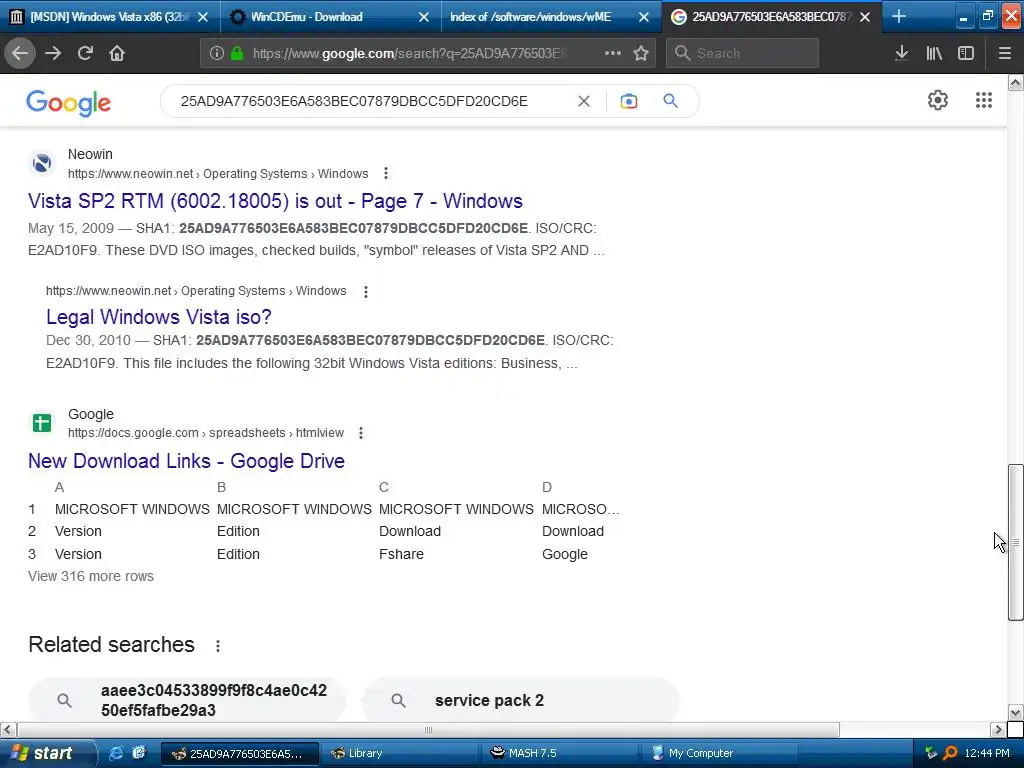Show site information icon in address bar
The height and width of the screenshot is (768, 1024).
pyautogui.click(x=217, y=53)
